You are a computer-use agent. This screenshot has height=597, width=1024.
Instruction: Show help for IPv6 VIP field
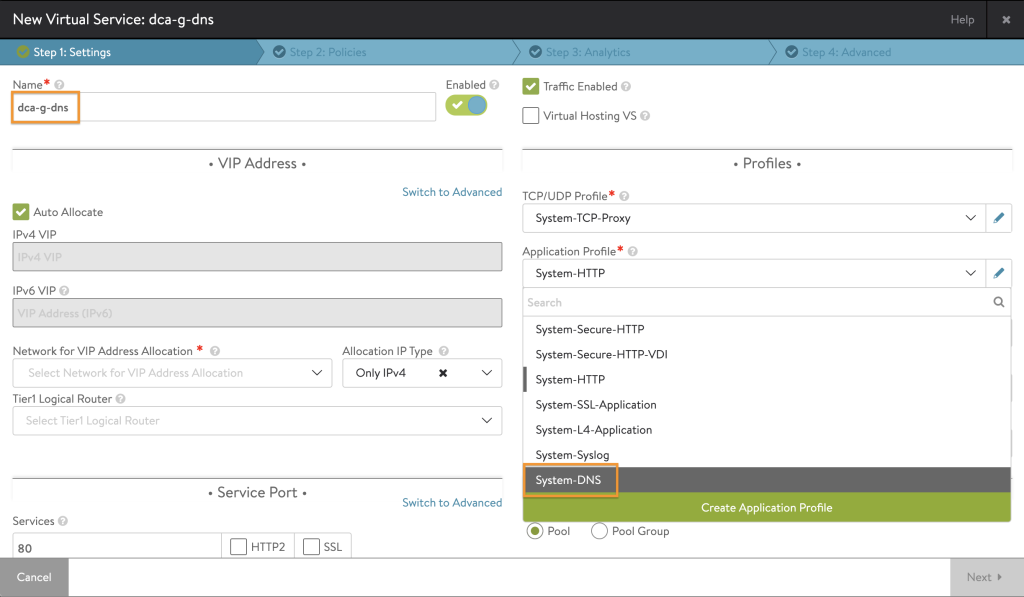coord(64,291)
